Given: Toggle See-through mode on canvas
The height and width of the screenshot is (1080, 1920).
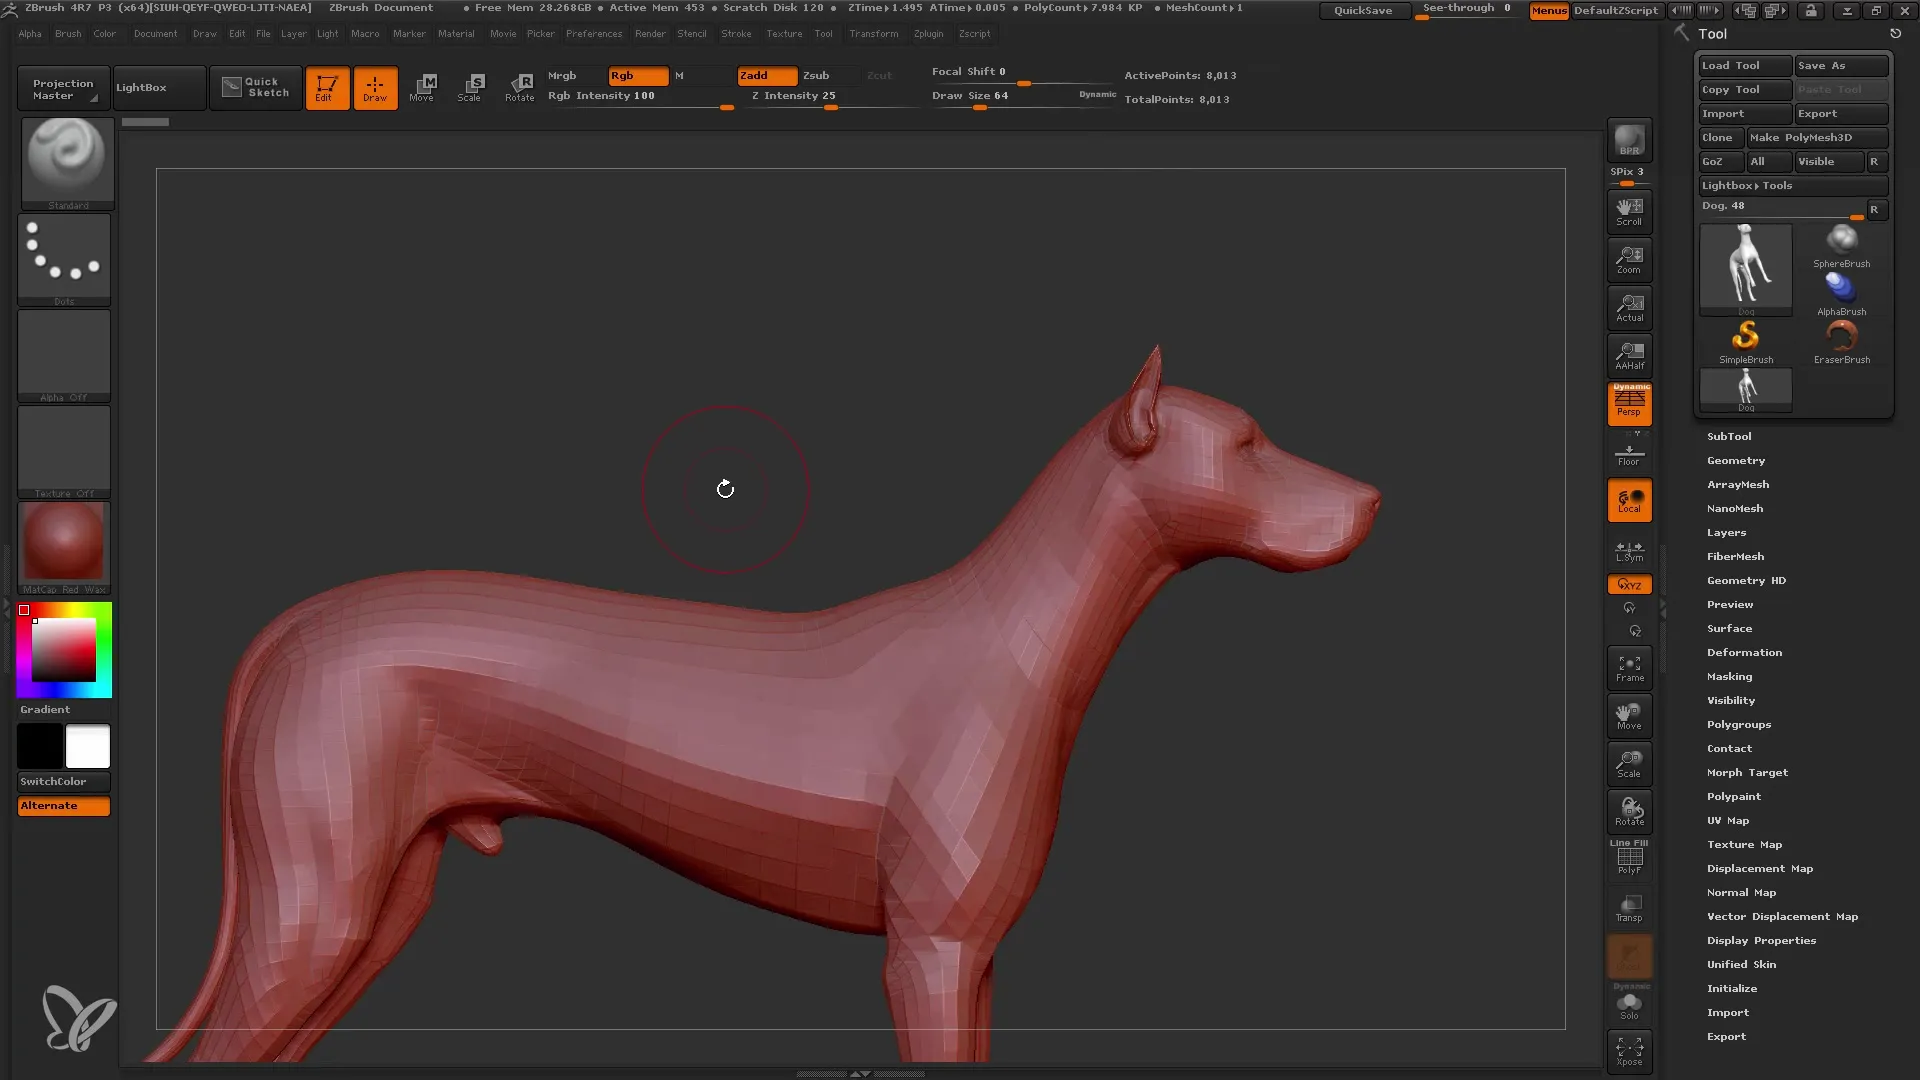Looking at the screenshot, I should pos(1468,9).
